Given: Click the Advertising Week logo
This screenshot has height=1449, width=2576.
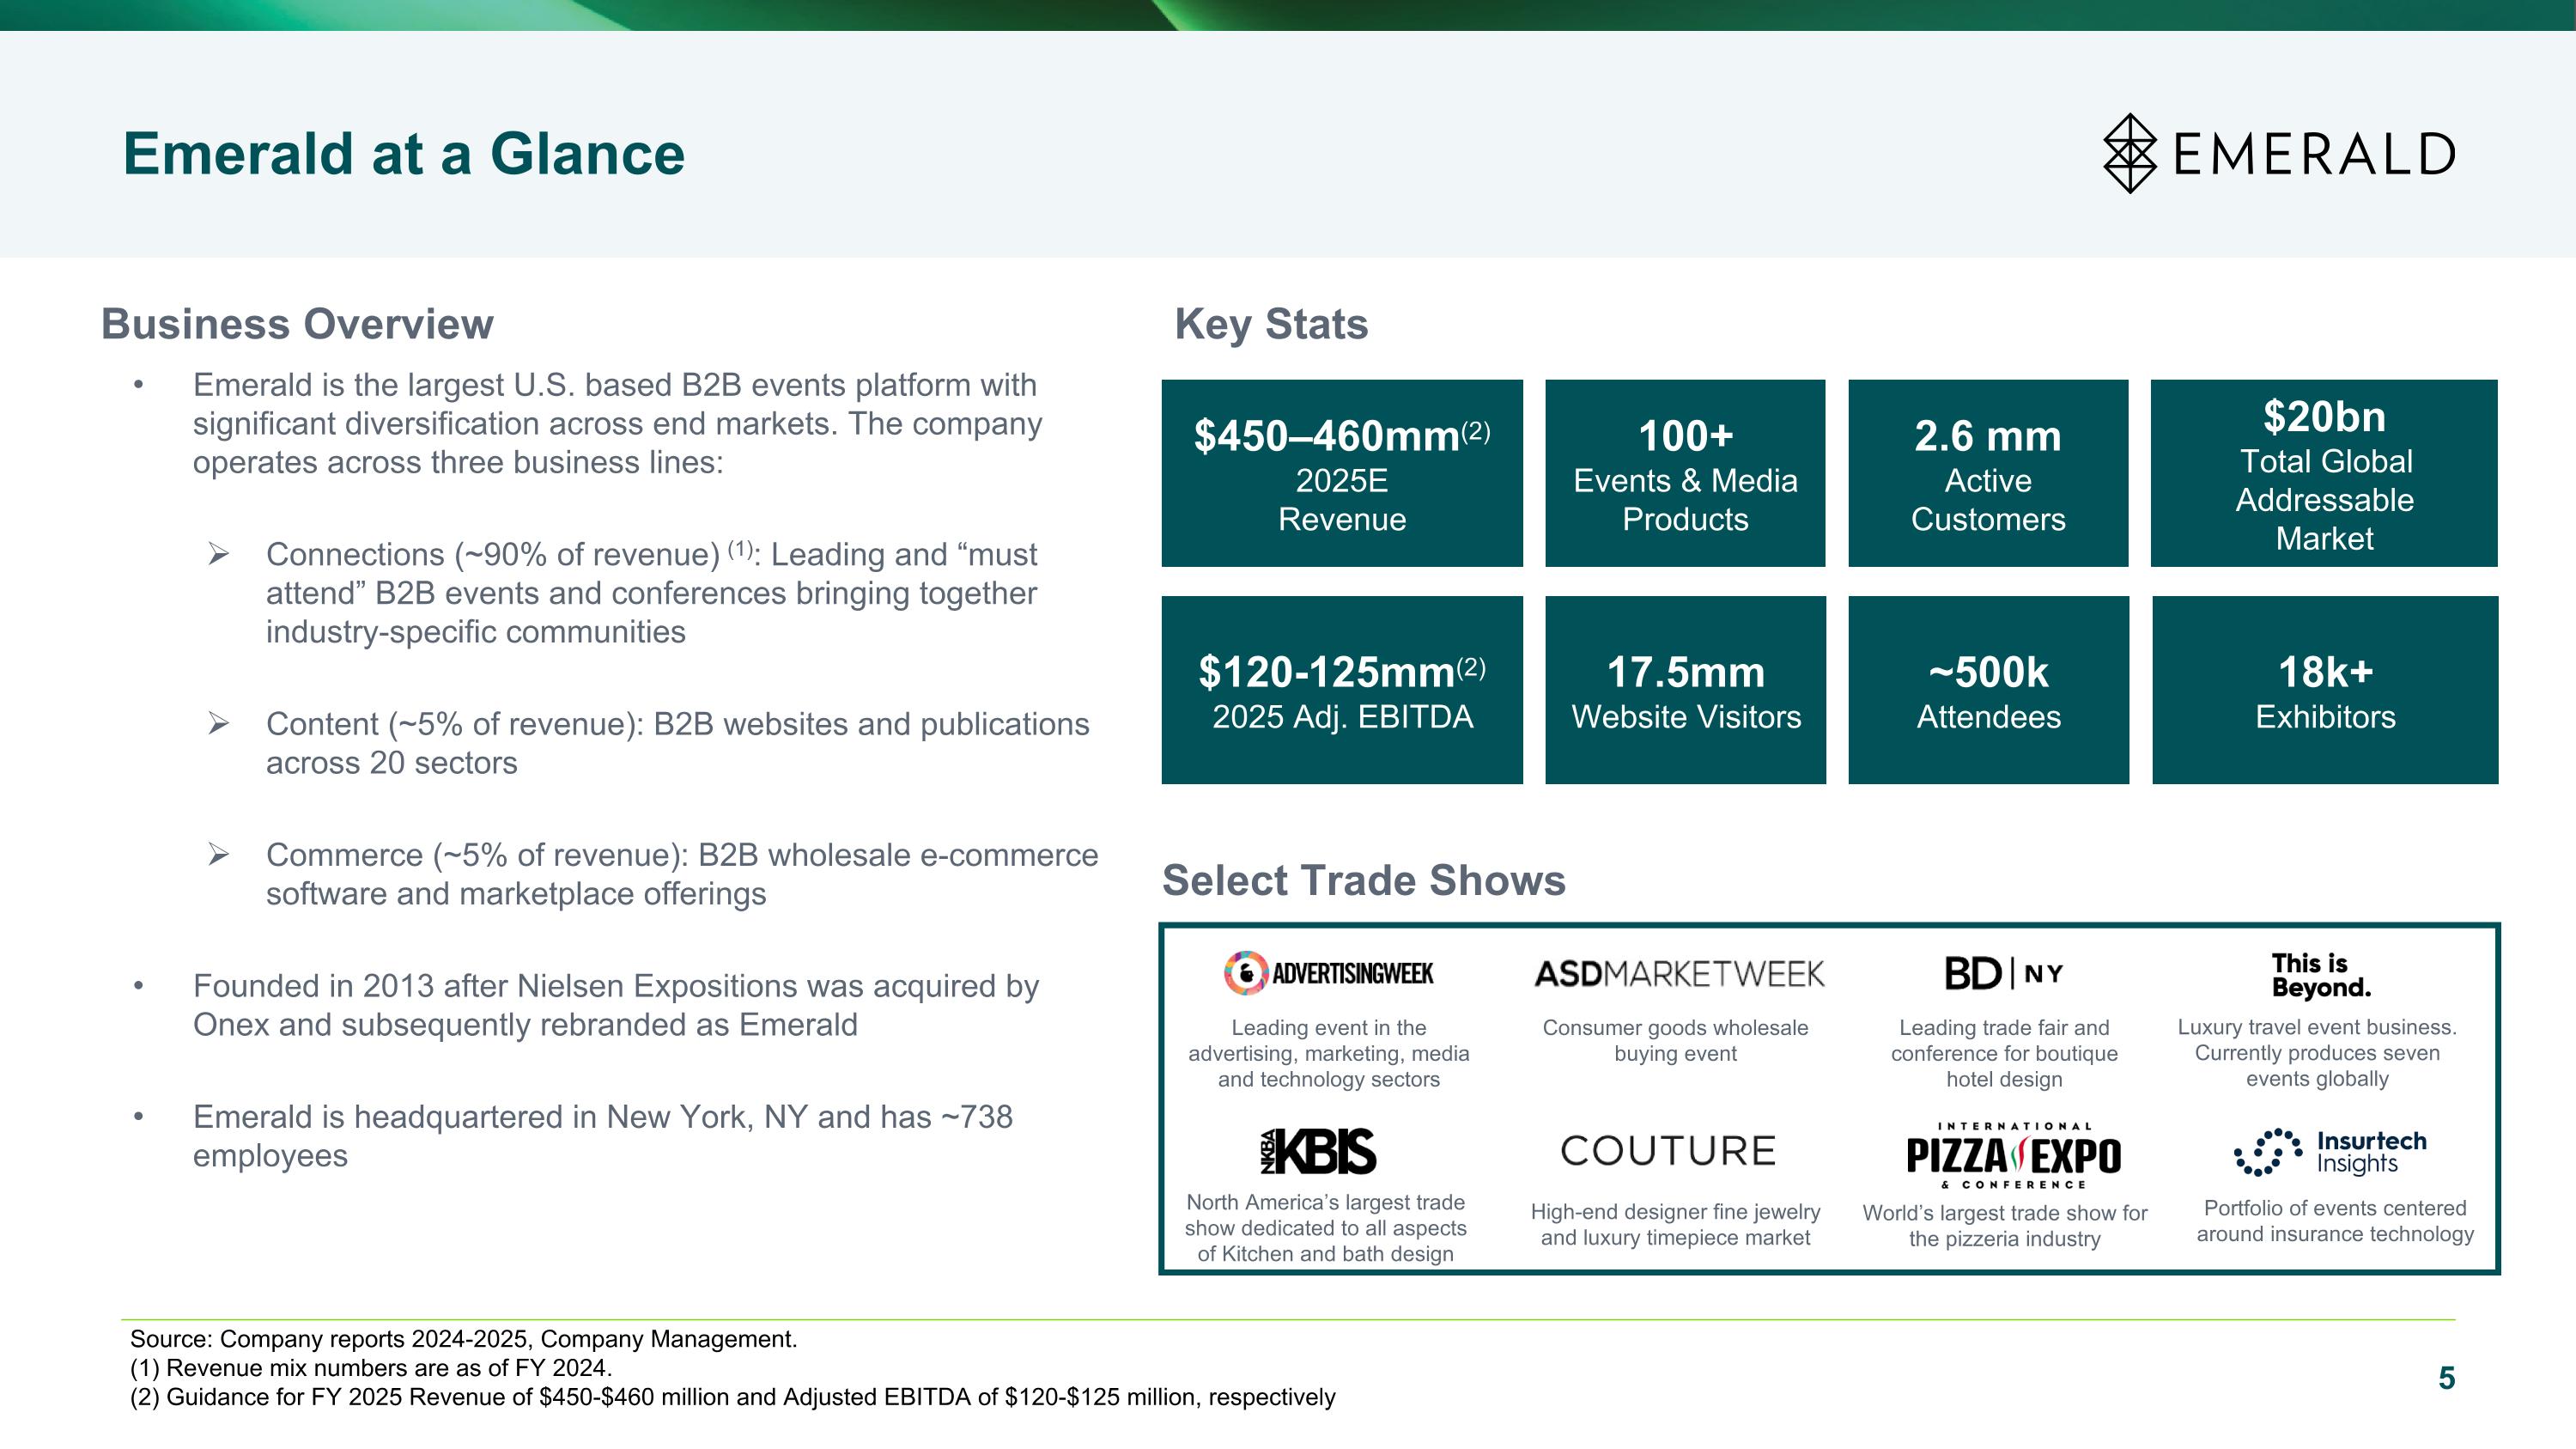Looking at the screenshot, I should (1328, 973).
